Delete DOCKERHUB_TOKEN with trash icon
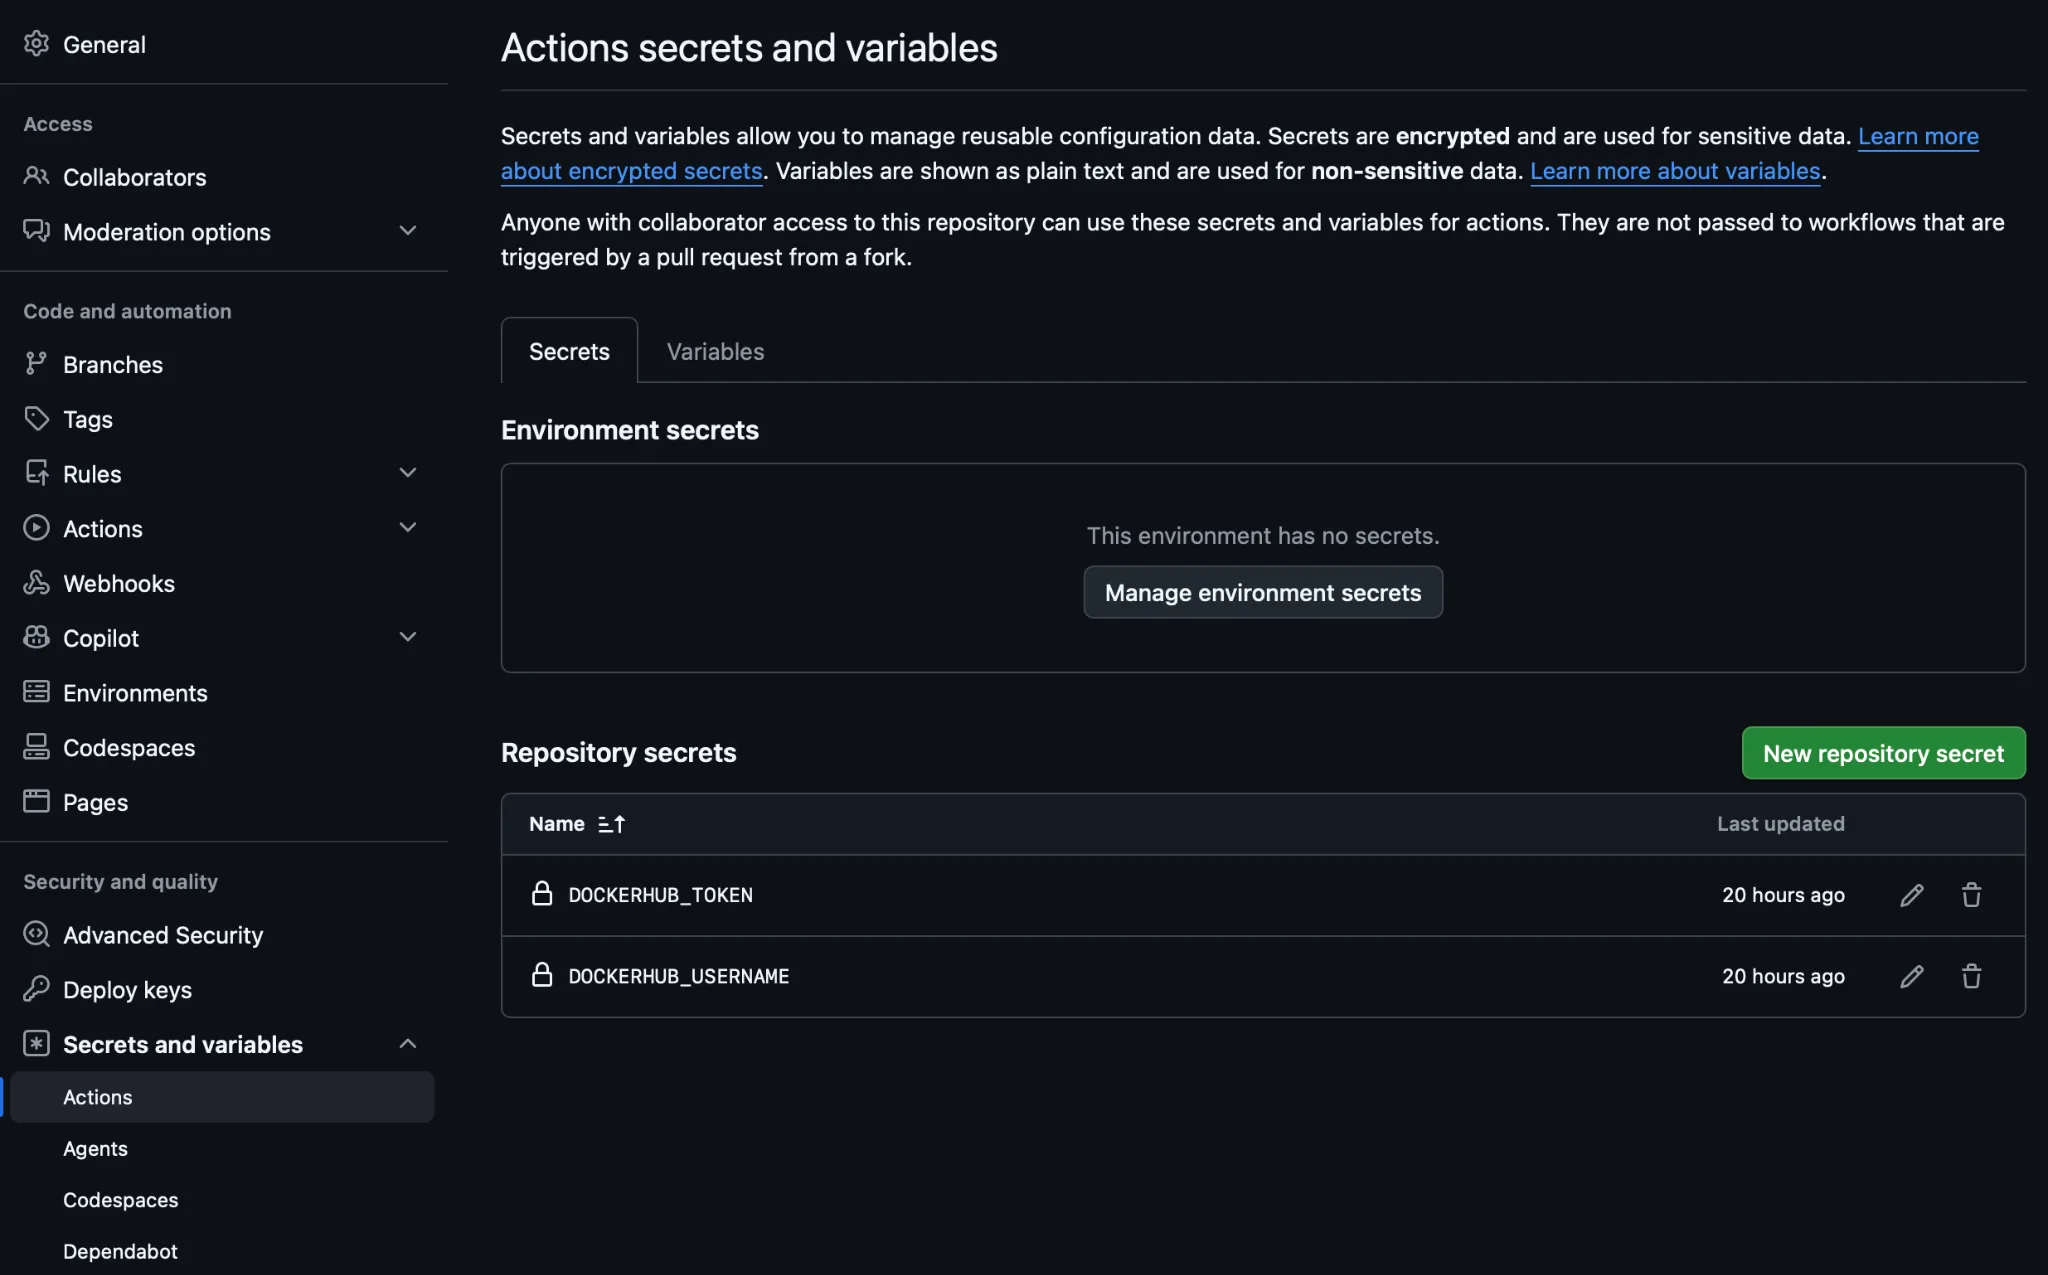The height and width of the screenshot is (1275, 2048). pos(1971,895)
